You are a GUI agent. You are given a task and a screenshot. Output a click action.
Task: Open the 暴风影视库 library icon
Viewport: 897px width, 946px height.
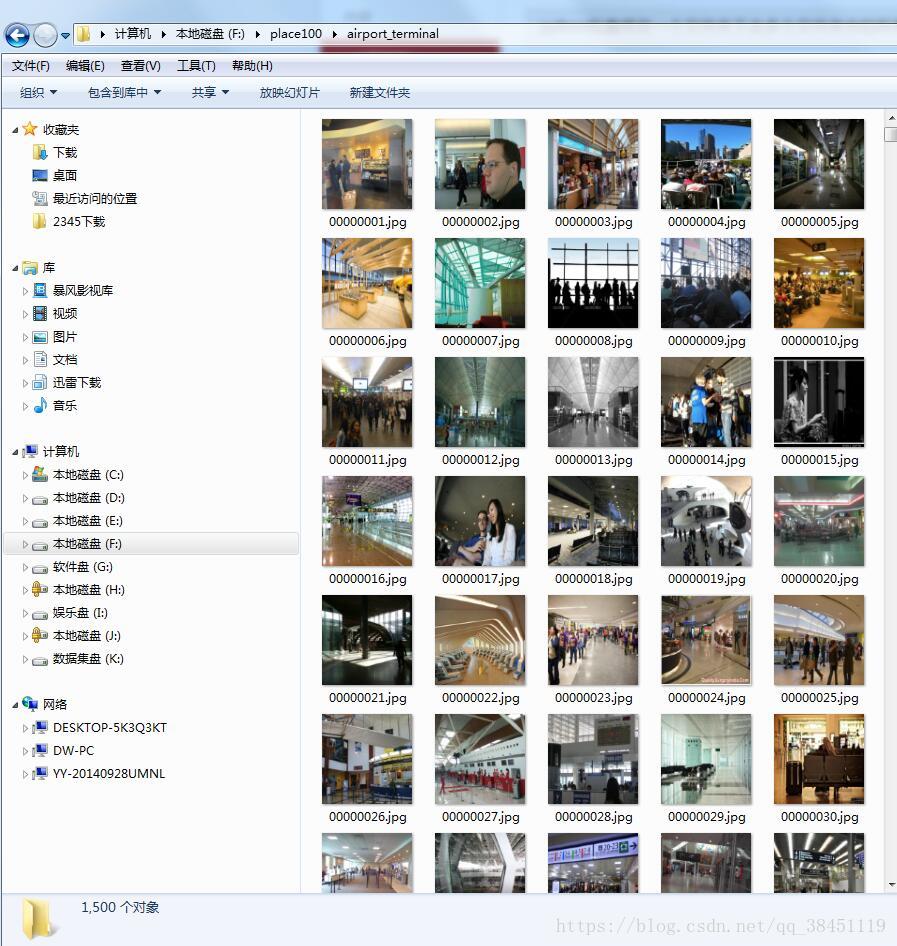point(40,290)
